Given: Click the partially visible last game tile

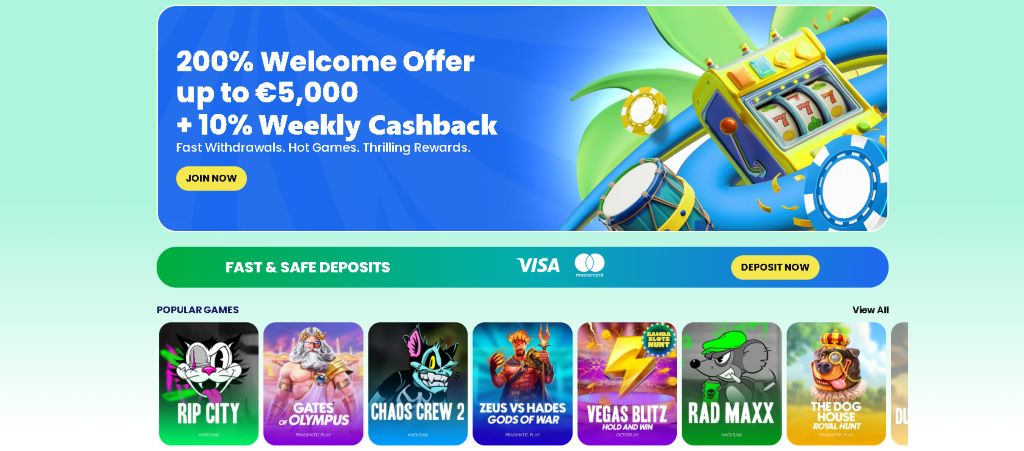Looking at the screenshot, I should click(x=899, y=383).
